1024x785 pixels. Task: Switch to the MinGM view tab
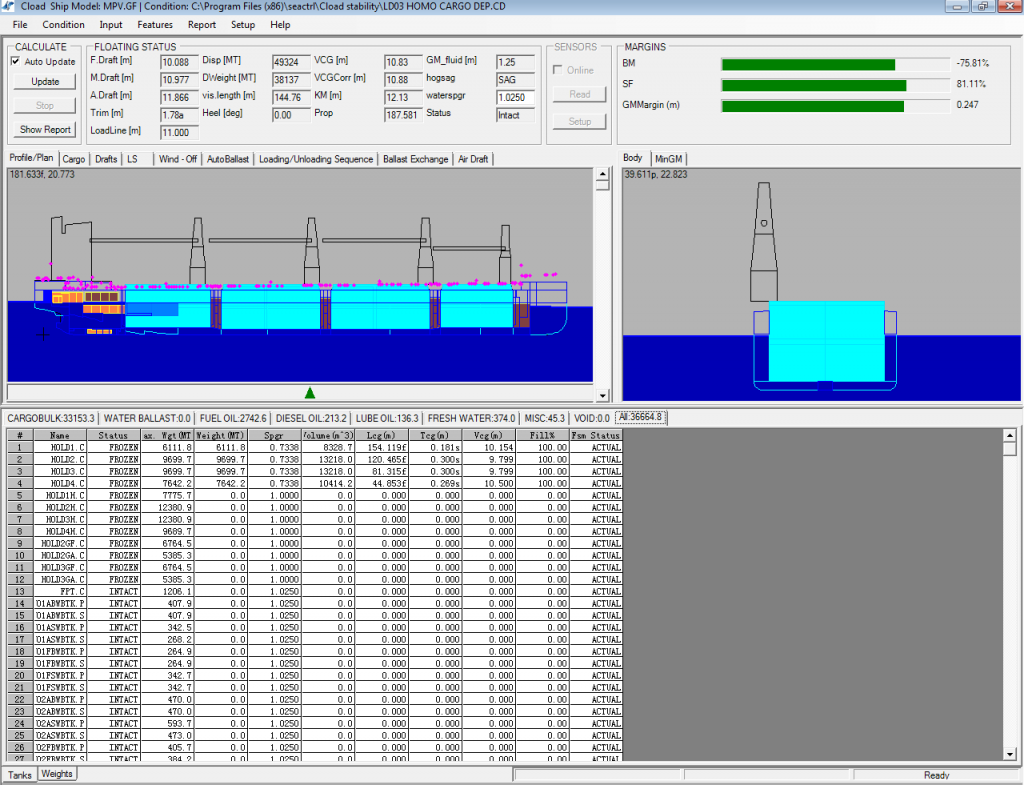point(668,158)
